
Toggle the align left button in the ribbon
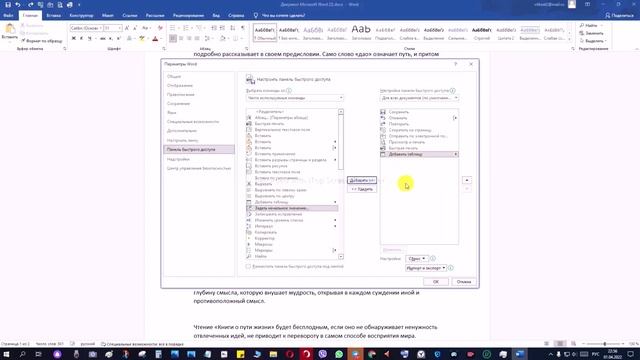click(x=173, y=38)
